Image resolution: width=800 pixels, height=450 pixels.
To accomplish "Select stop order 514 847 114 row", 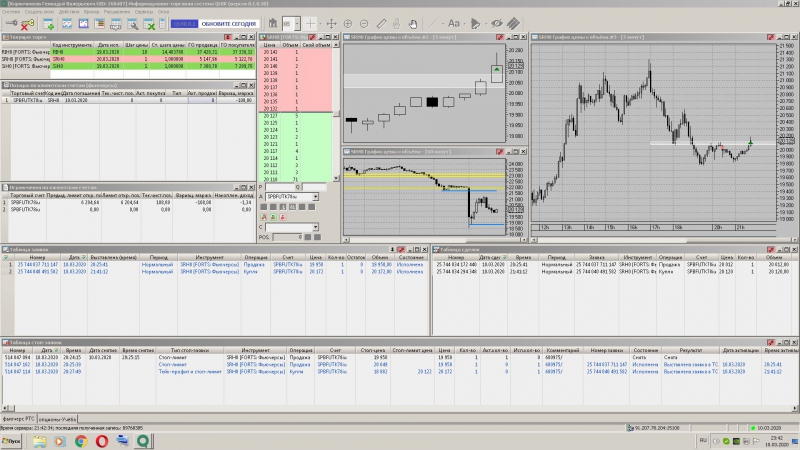I will [x=399, y=372].
